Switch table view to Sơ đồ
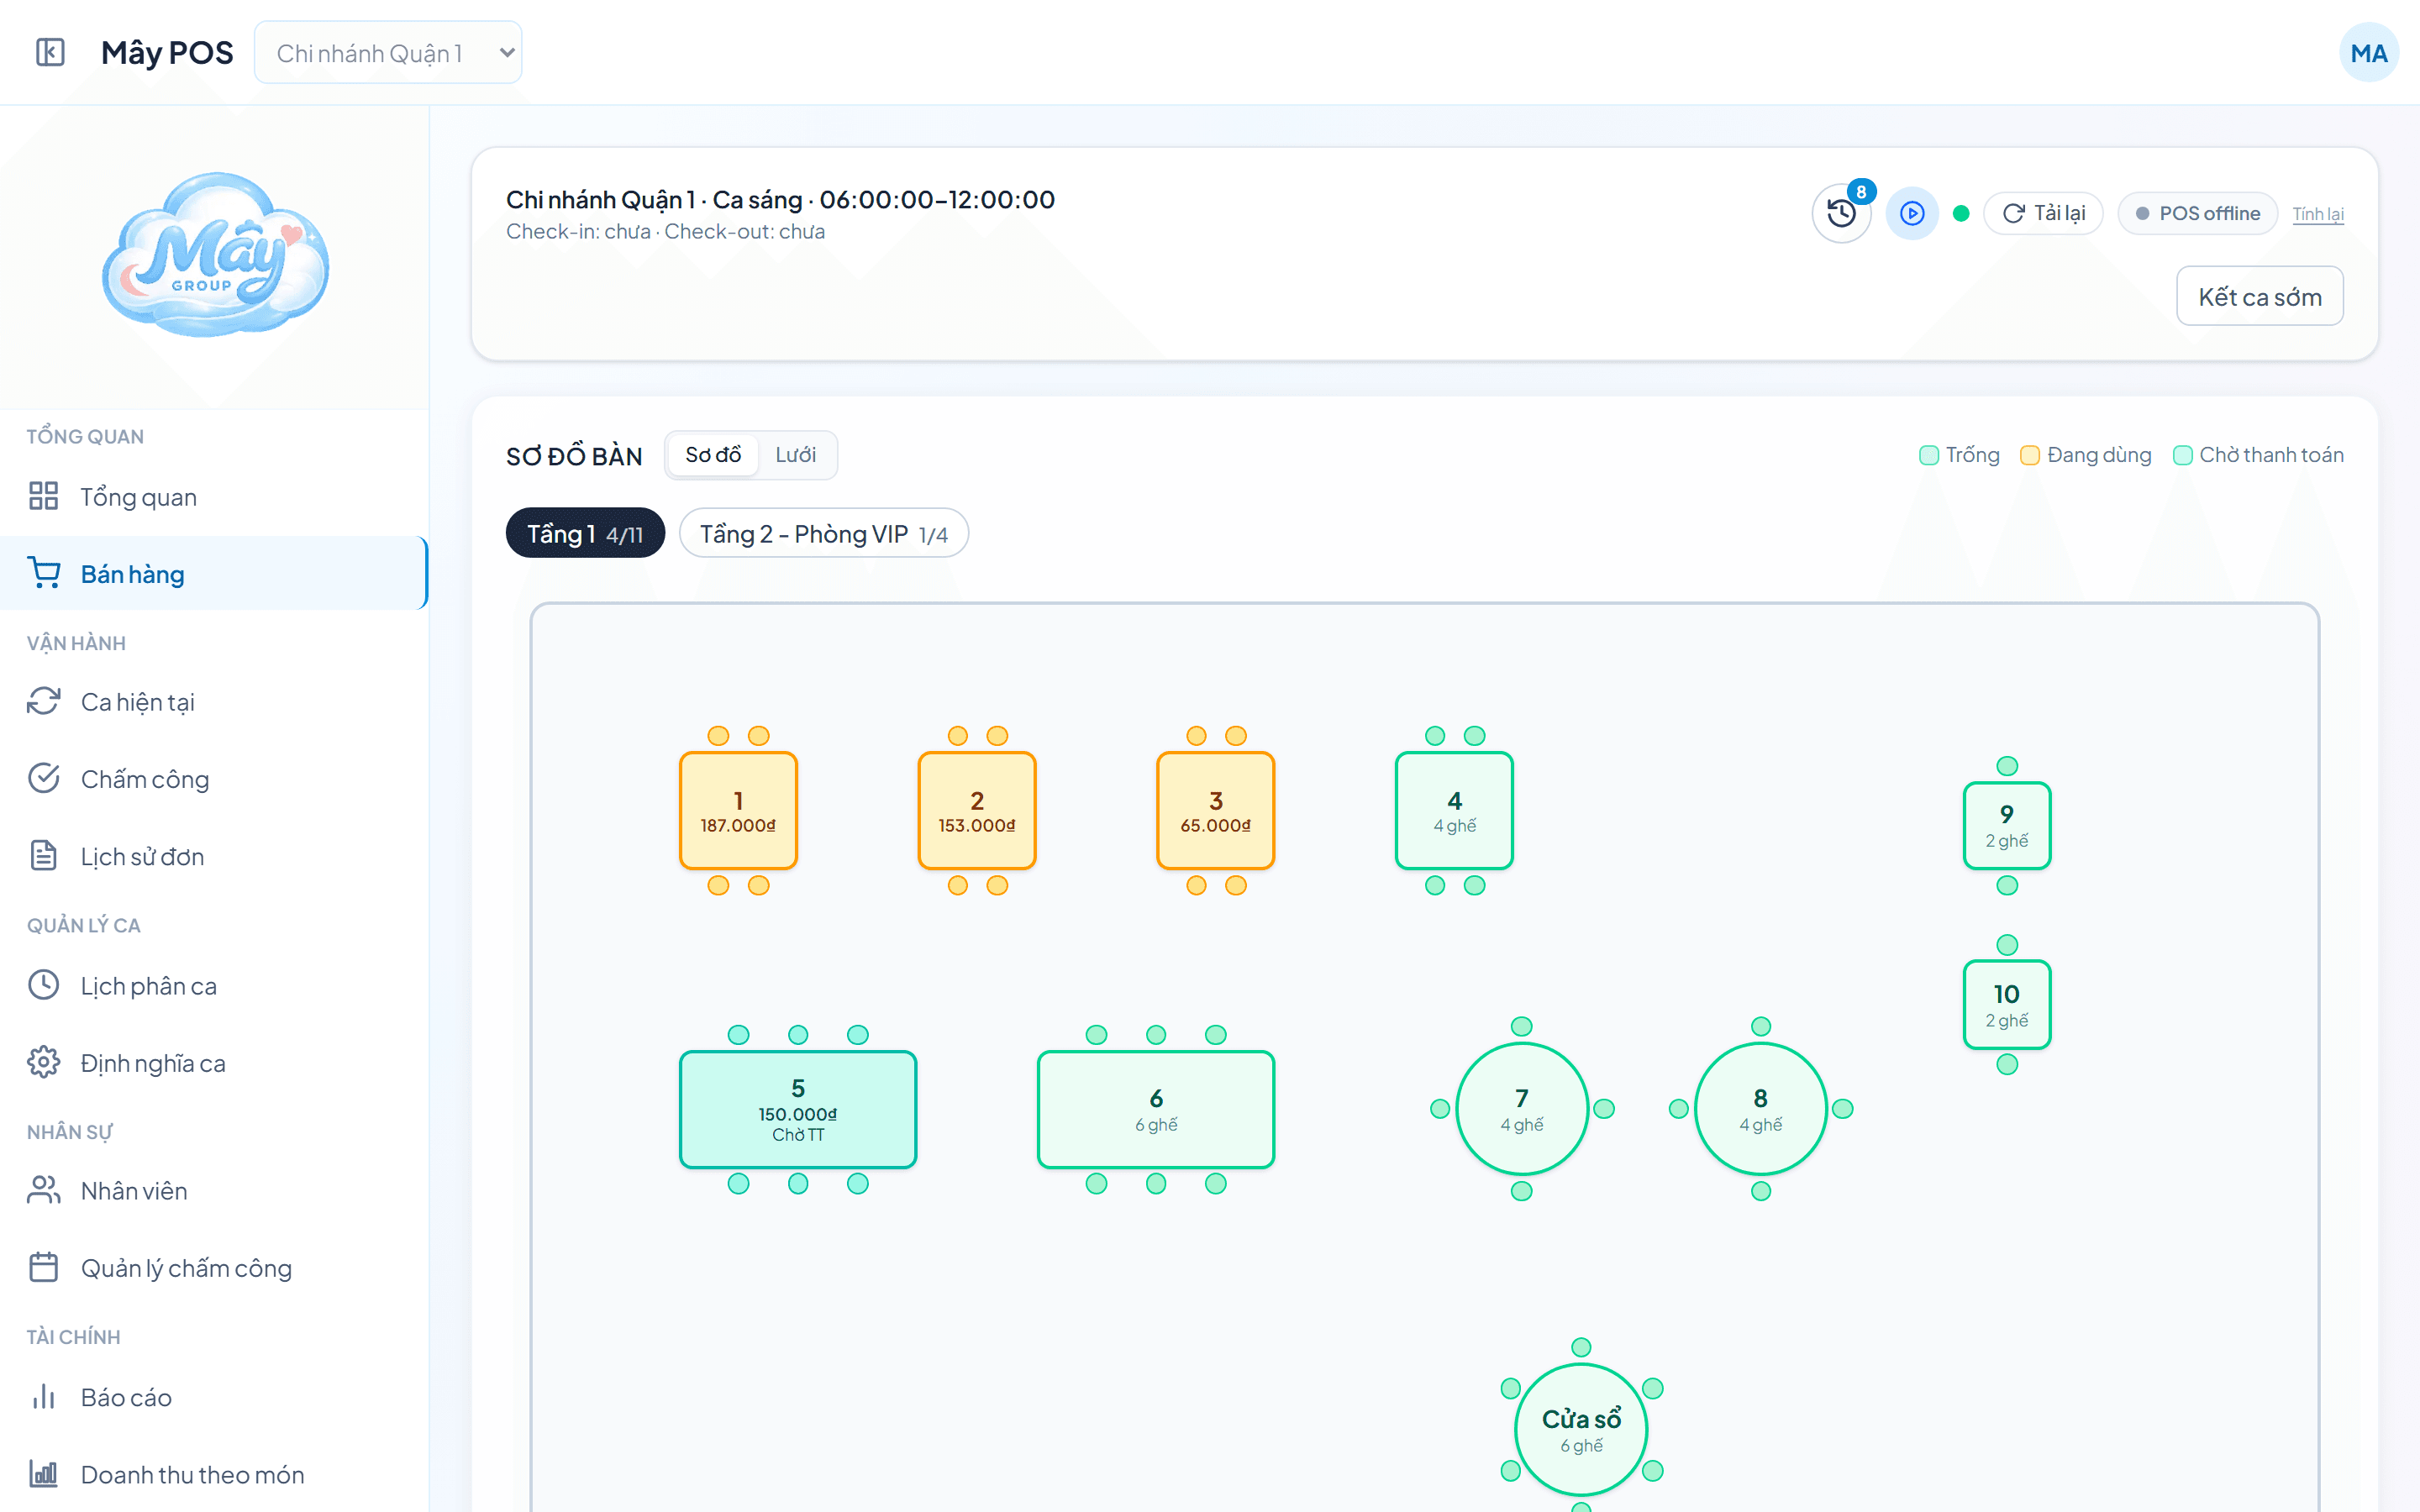Screen dimensions: 2420x1512 (712, 455)
